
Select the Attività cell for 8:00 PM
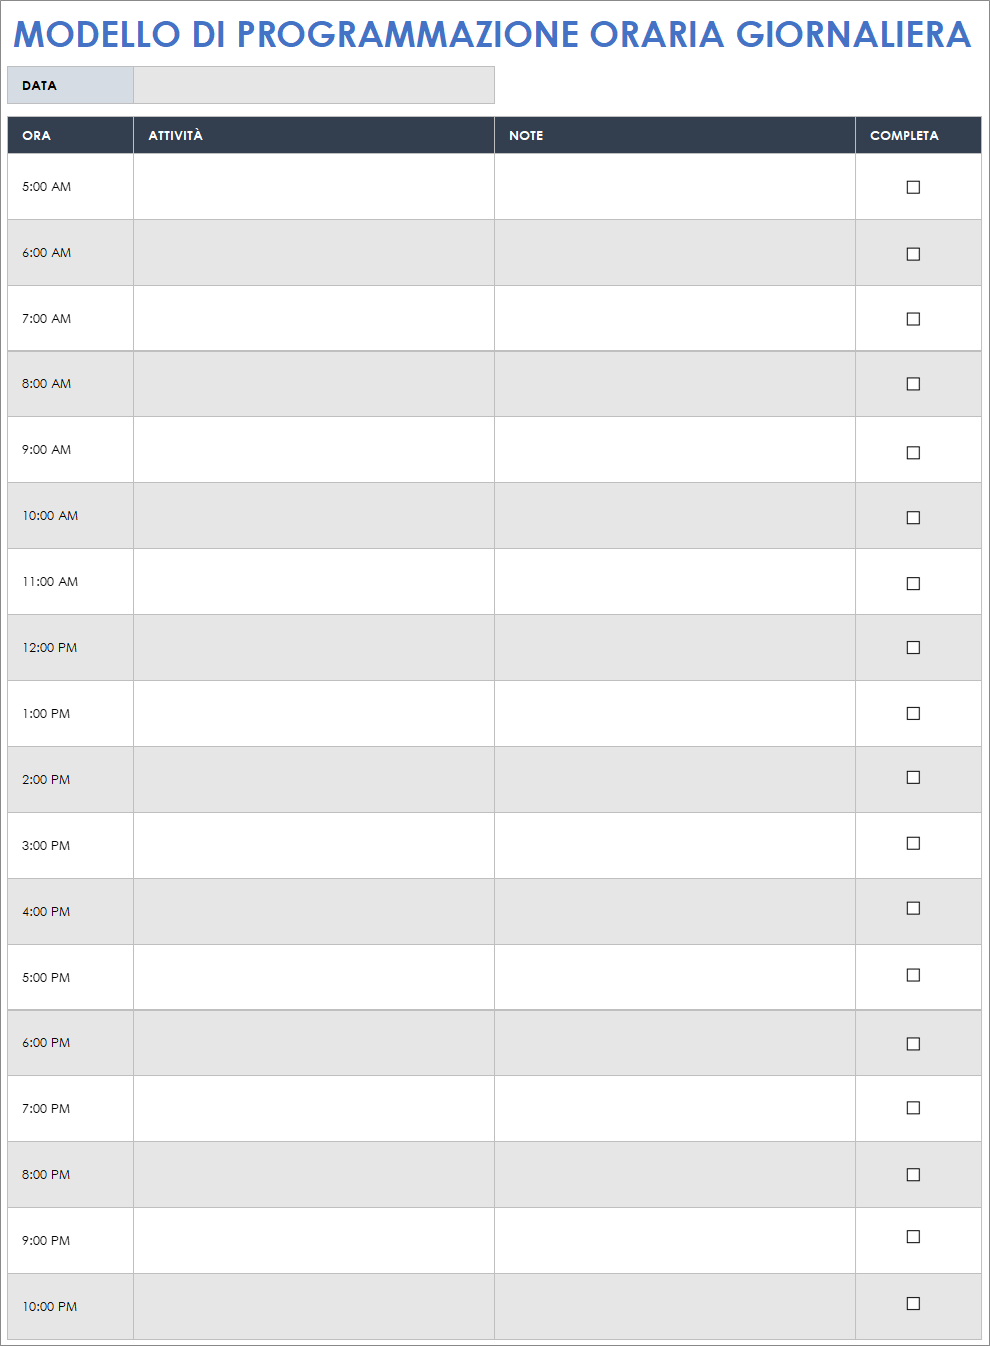click(x=313, y=1175)
